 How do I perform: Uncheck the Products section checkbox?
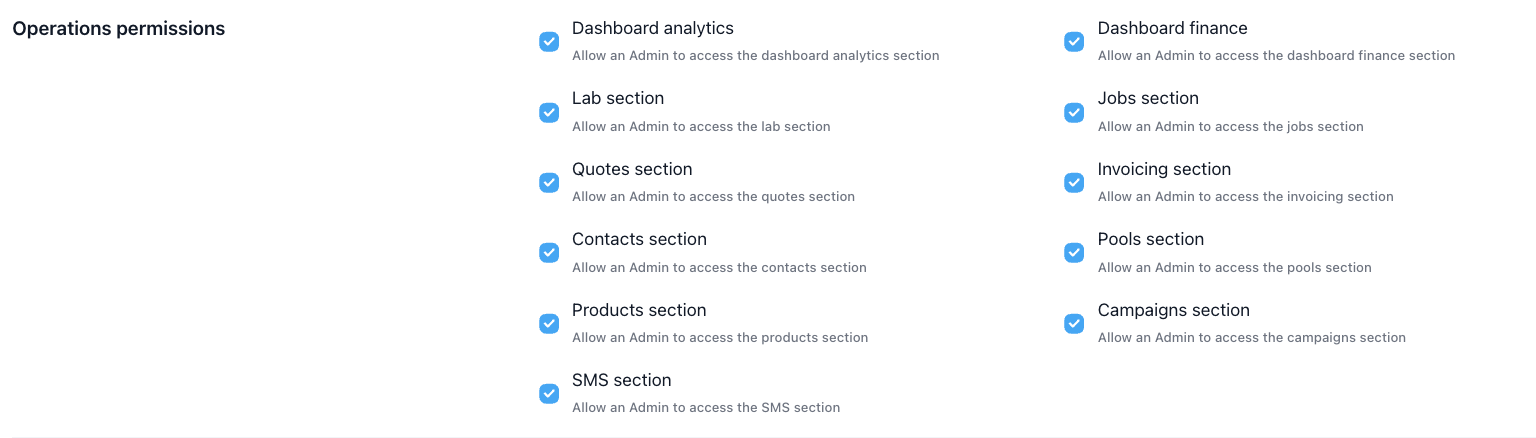pos(549,324)
